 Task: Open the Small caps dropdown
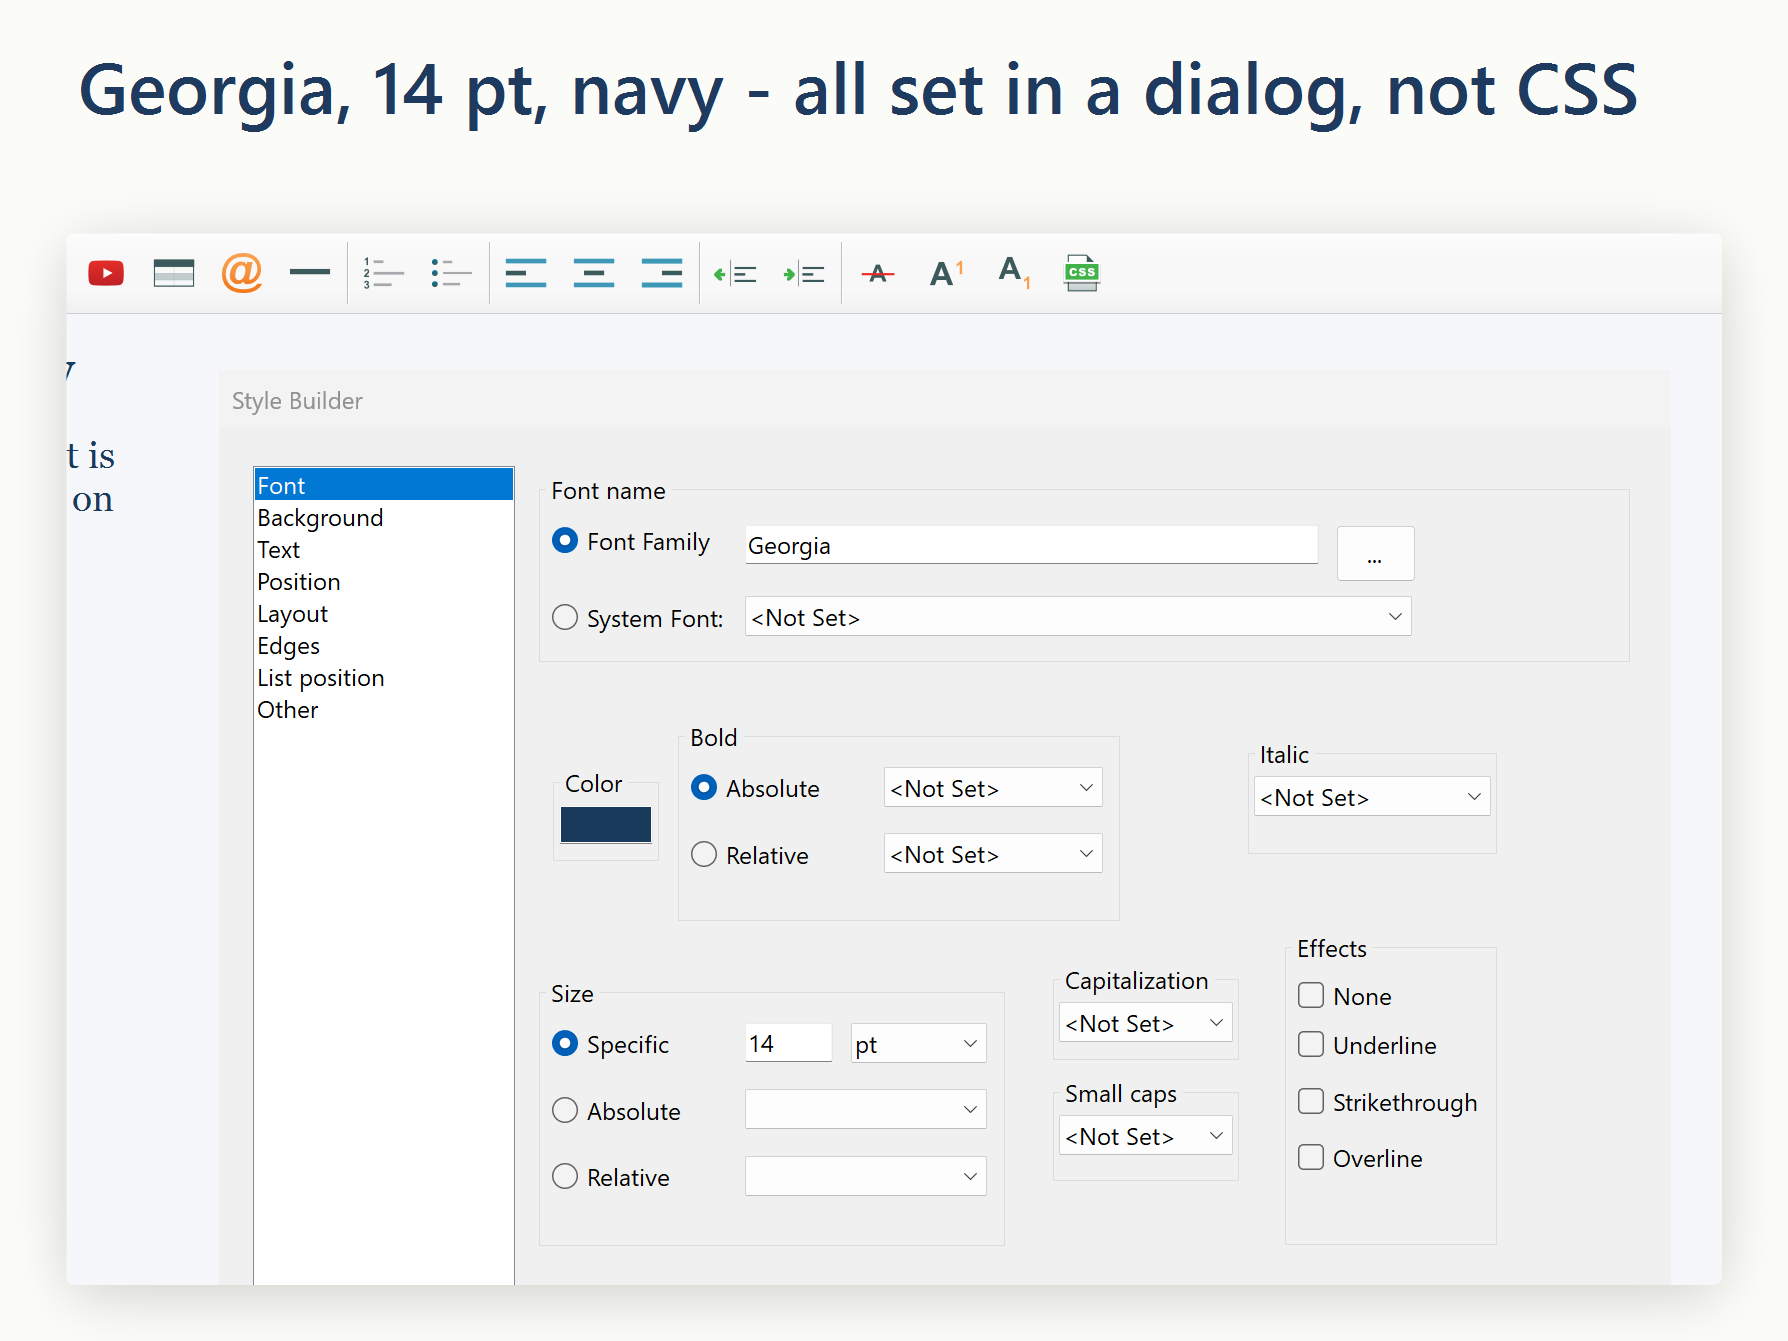click(x=1146, y=1136)
